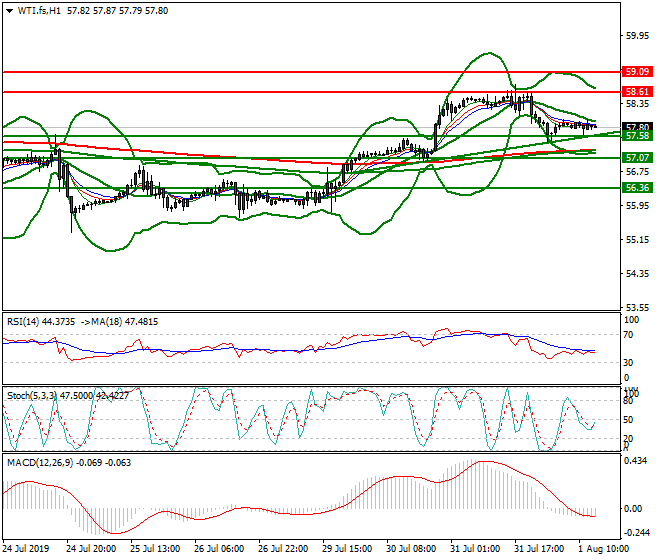Viewport: 660px width, 560px height.
Task: Click the 55.95 price scale value
Action: pyautogui.click(x=637, y=205)
